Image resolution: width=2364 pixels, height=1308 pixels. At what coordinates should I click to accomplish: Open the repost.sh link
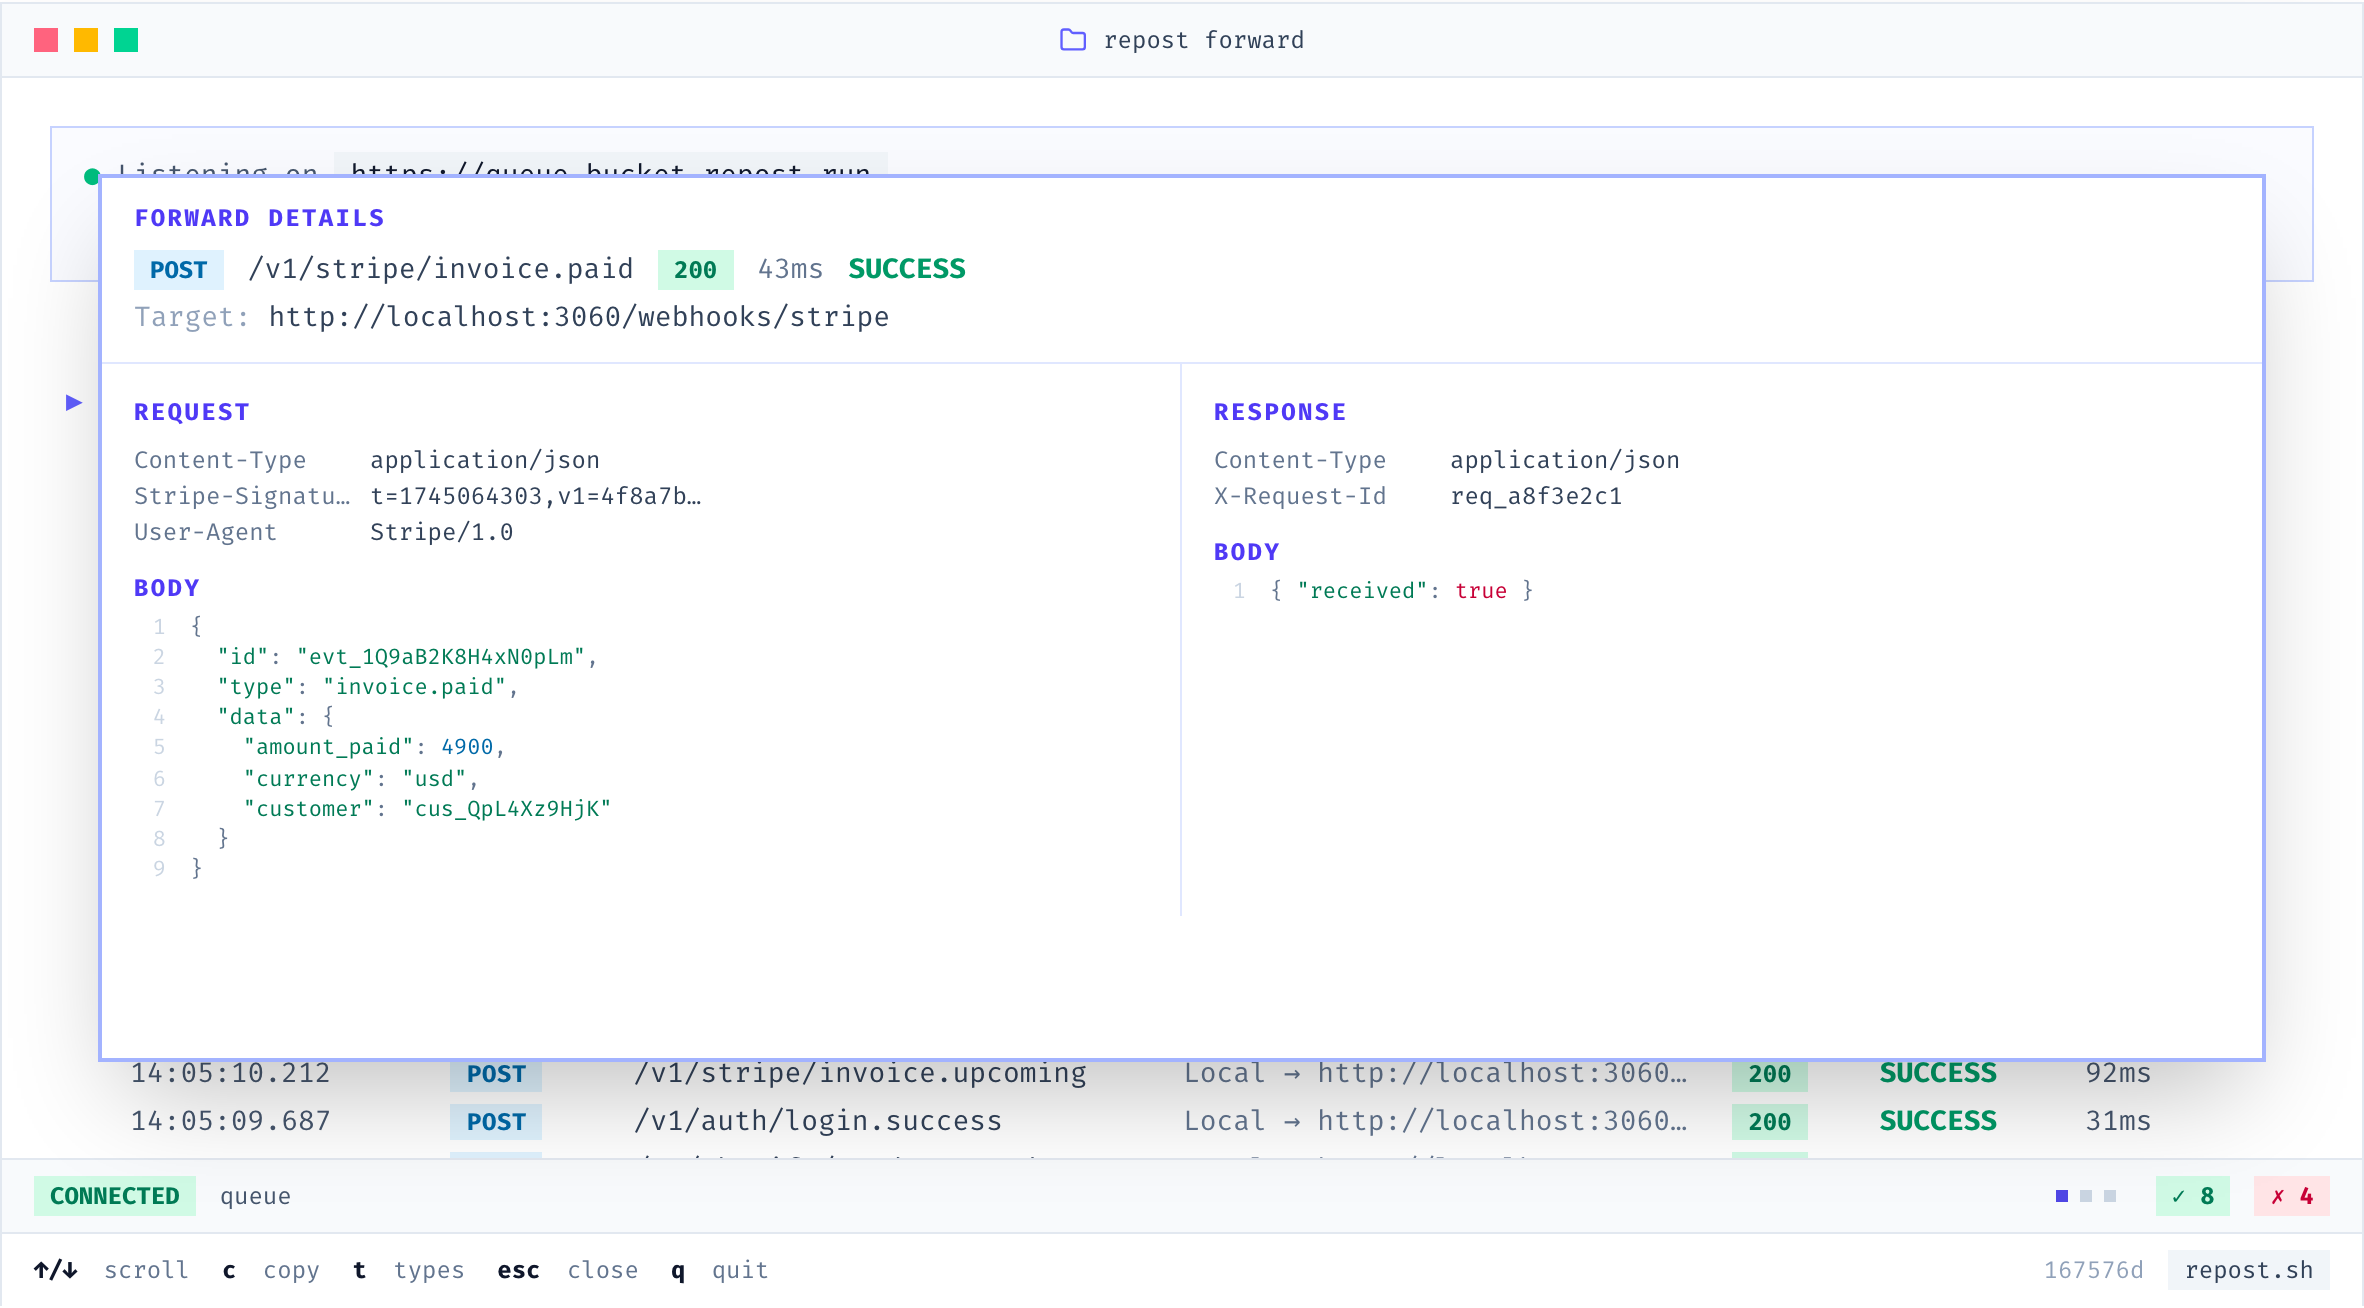tap(2249, 1270)
